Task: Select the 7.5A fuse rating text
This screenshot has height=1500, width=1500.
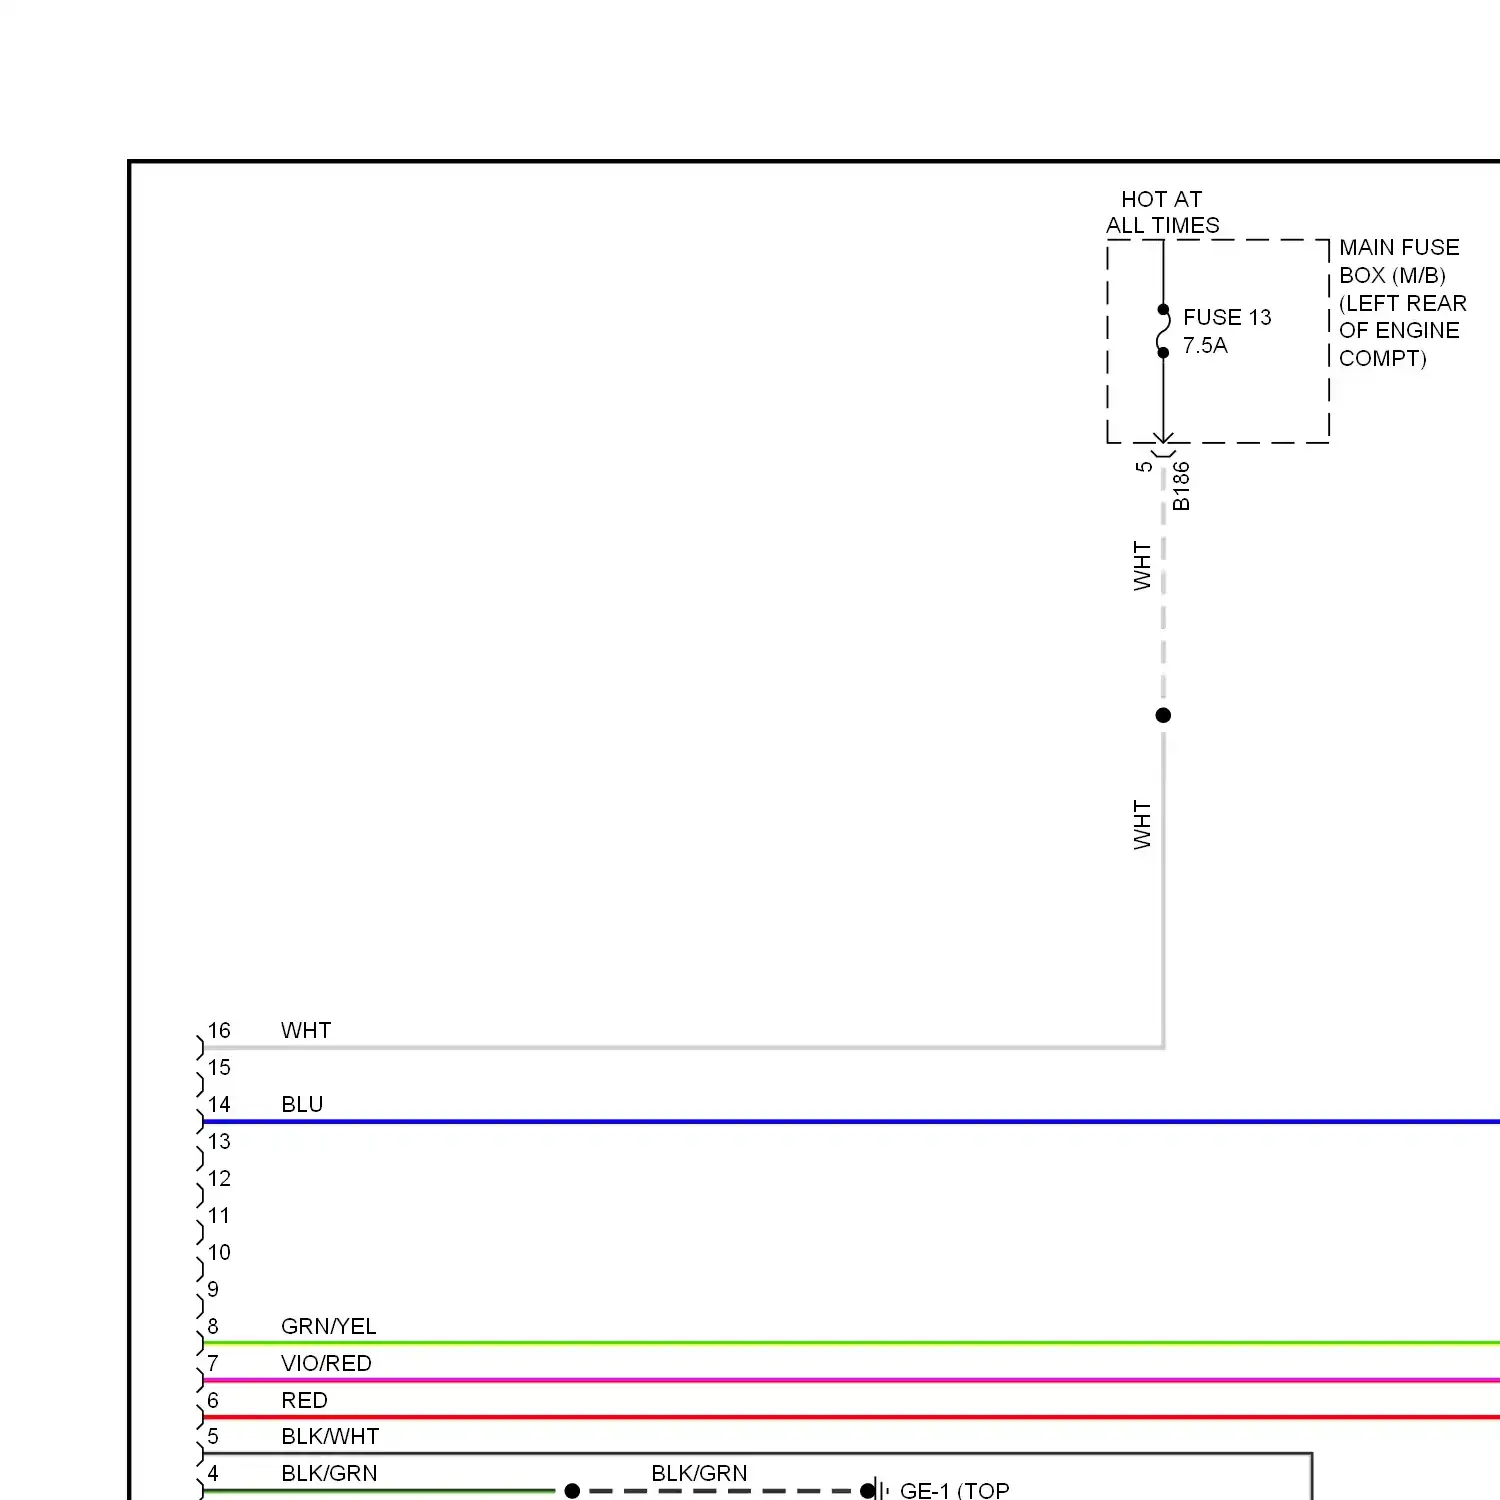Action: 1205,345
